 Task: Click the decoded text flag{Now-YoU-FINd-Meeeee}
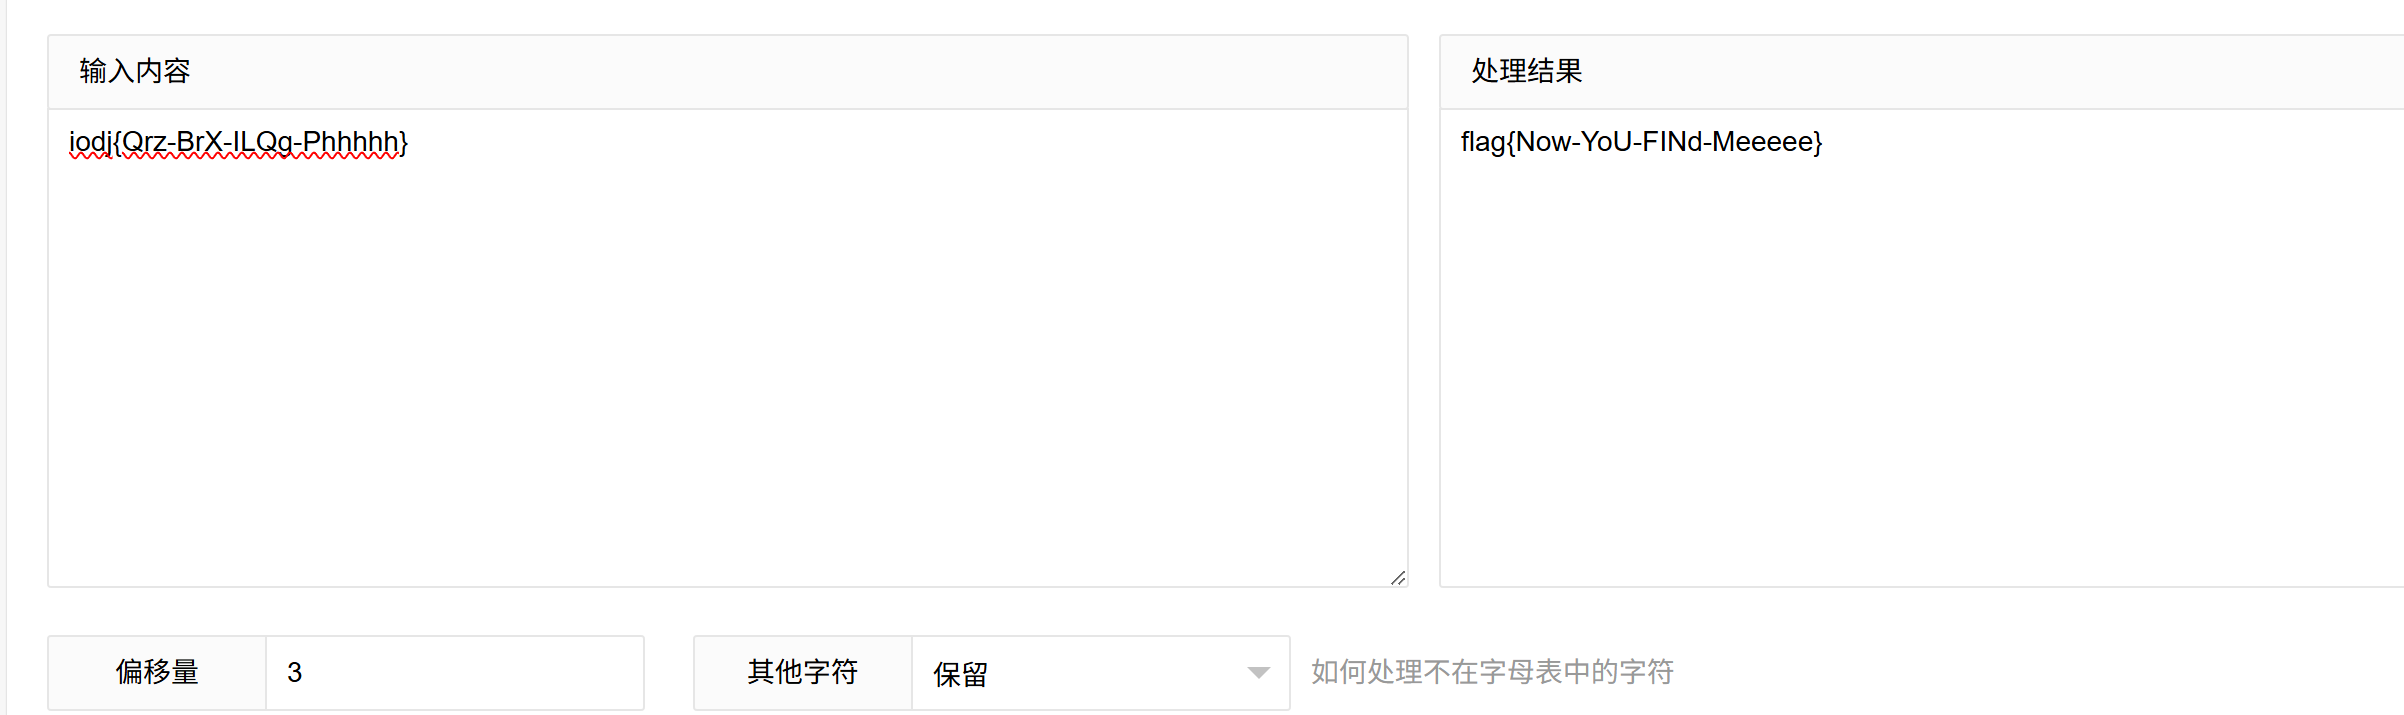[x=1641, y=142]
